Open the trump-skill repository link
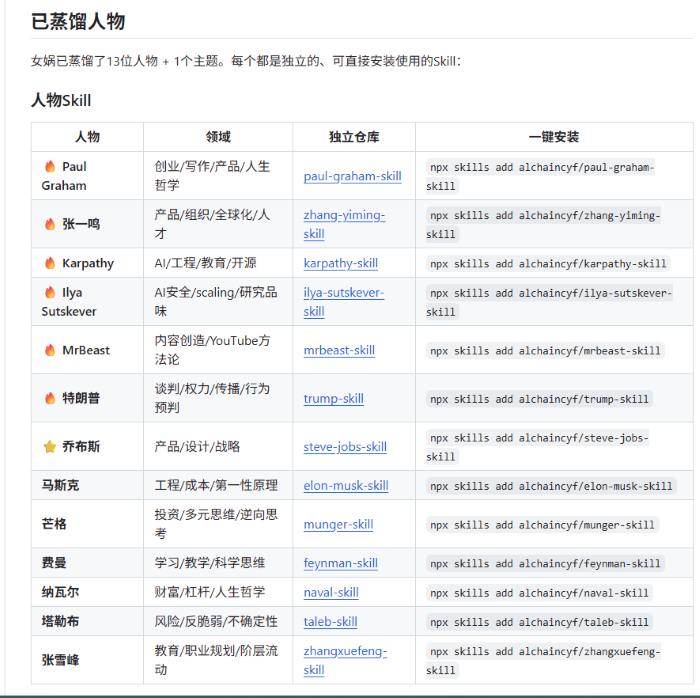700x698 pixels. (x=333, y=399)
